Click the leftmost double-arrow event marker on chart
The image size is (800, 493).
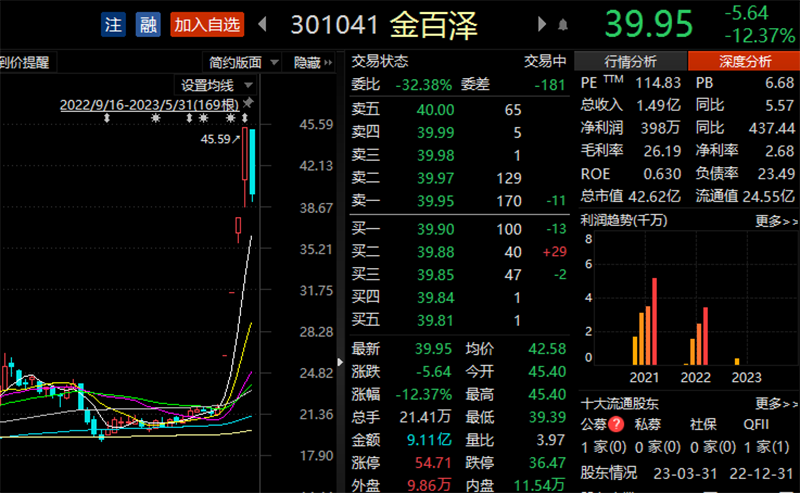107,118
